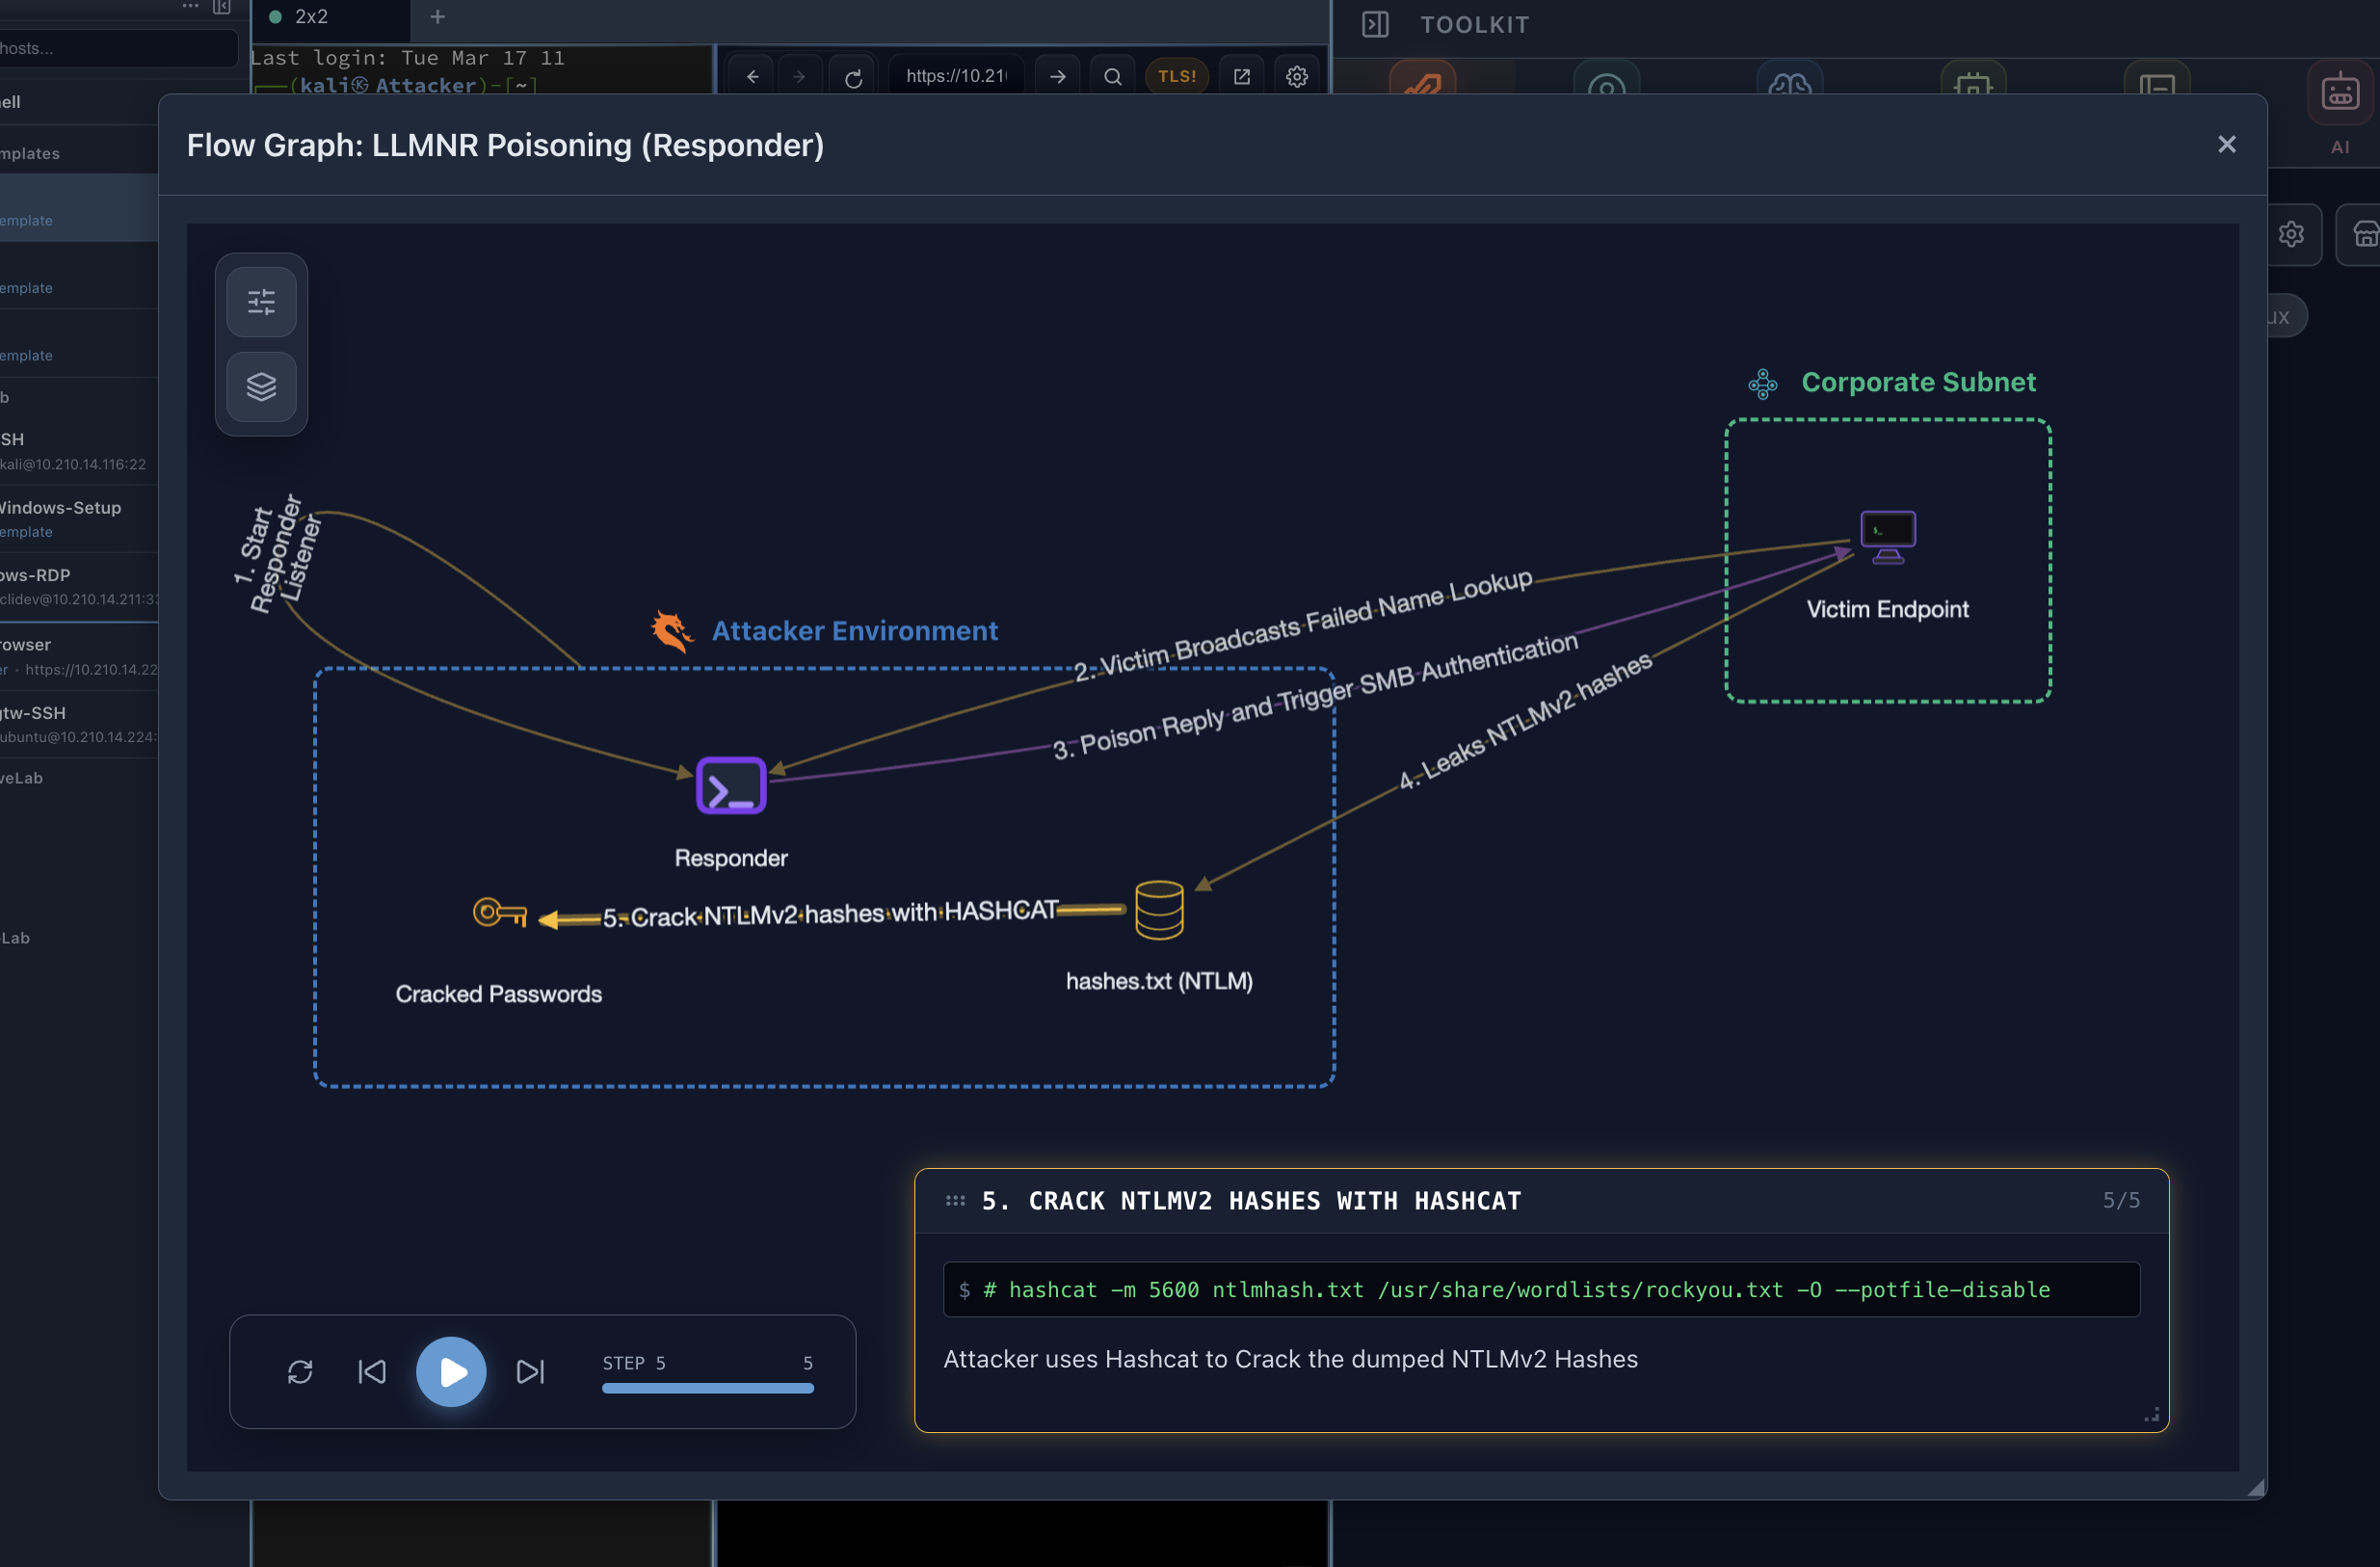Switch to the 2x2 terminal tab
Viewport: 2380px width, 1567px height.
point(310,16)
